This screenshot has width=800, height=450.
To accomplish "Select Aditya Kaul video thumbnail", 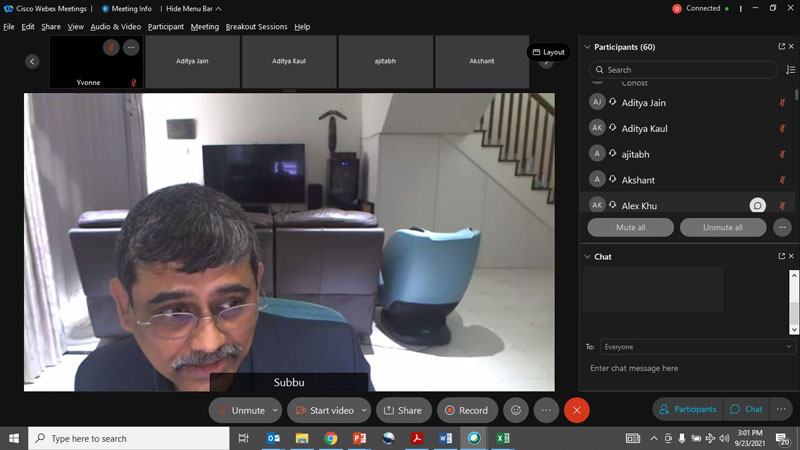I will (x=289, y=61).
